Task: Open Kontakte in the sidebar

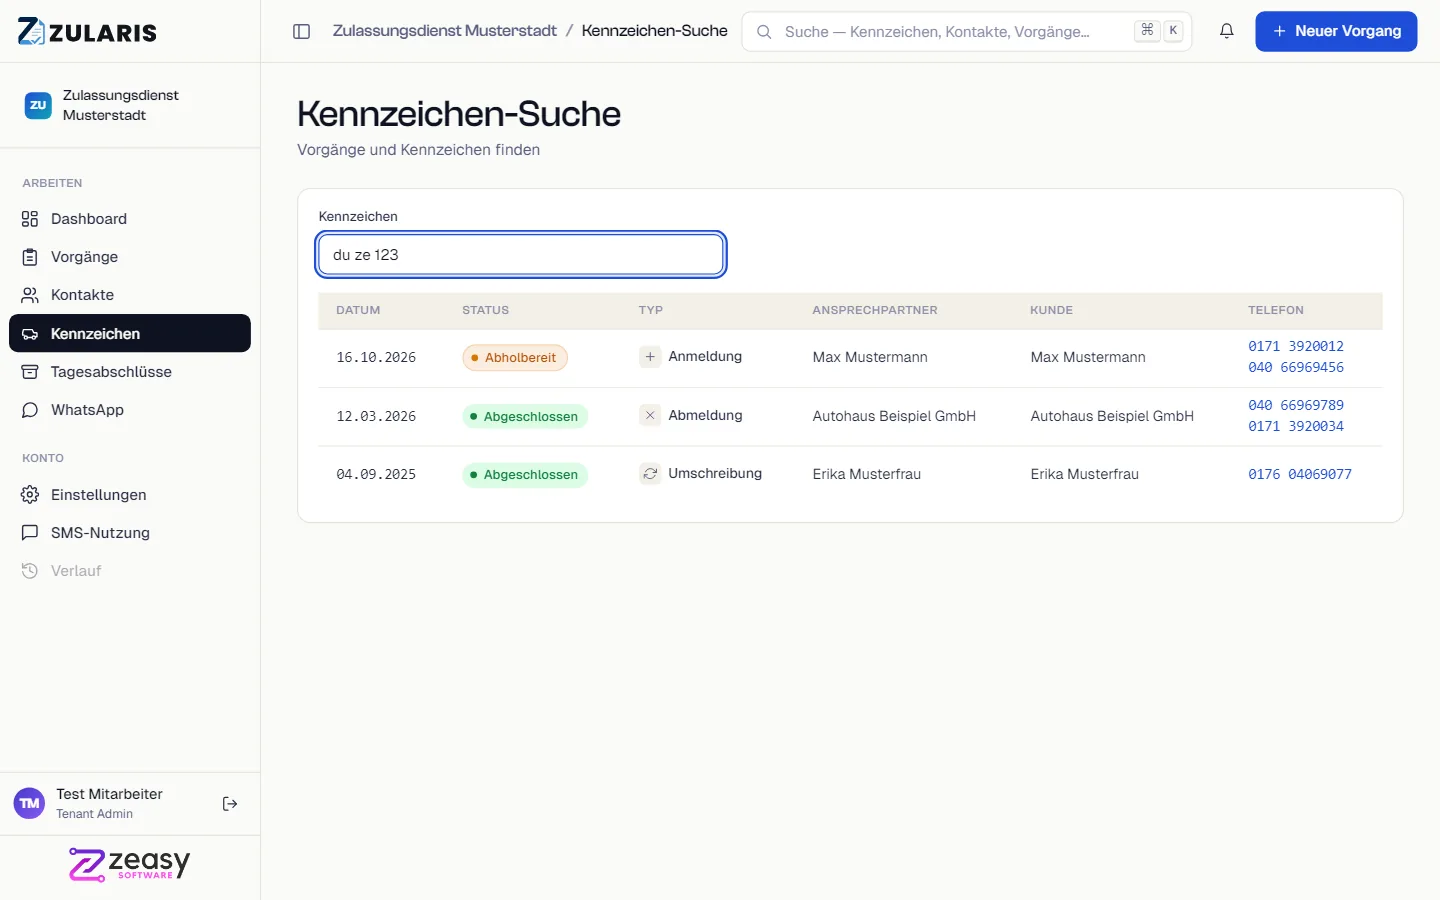Action: 130,295
